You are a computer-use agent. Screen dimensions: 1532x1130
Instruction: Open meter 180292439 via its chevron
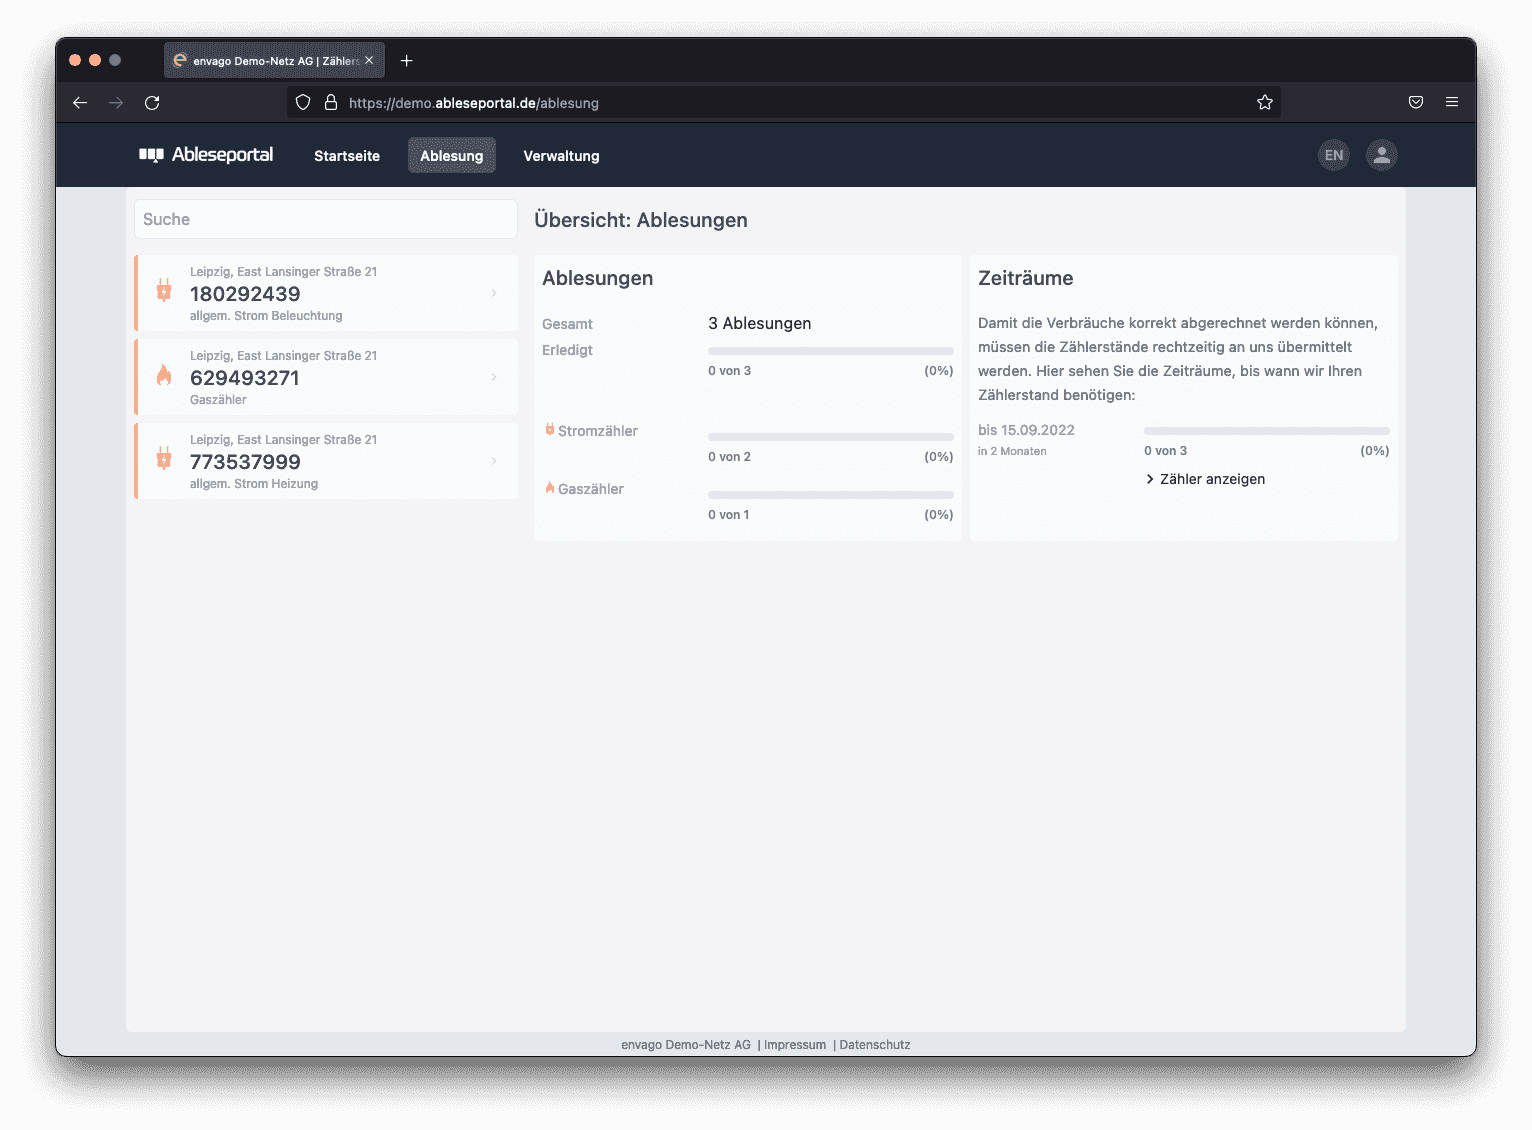click(x=494, y=293)
